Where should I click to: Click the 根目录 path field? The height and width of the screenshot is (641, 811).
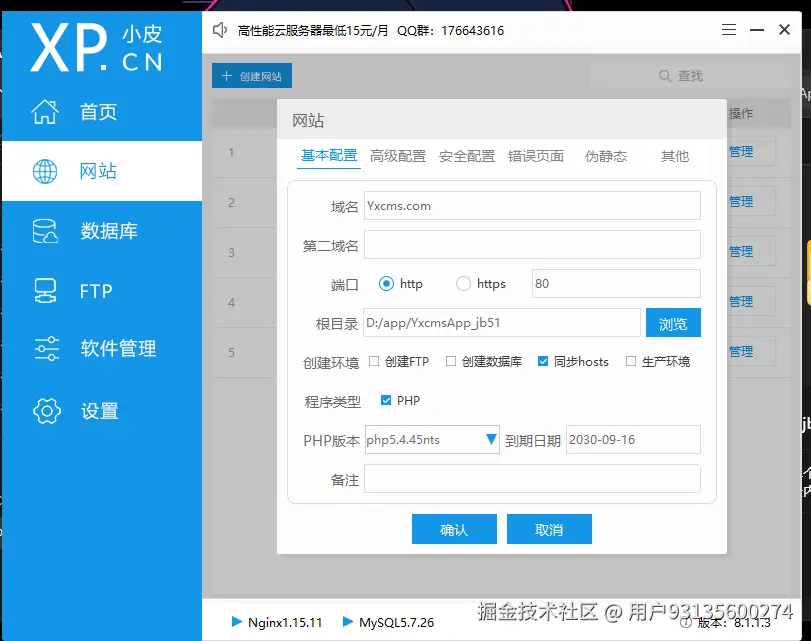coord(502,323)
